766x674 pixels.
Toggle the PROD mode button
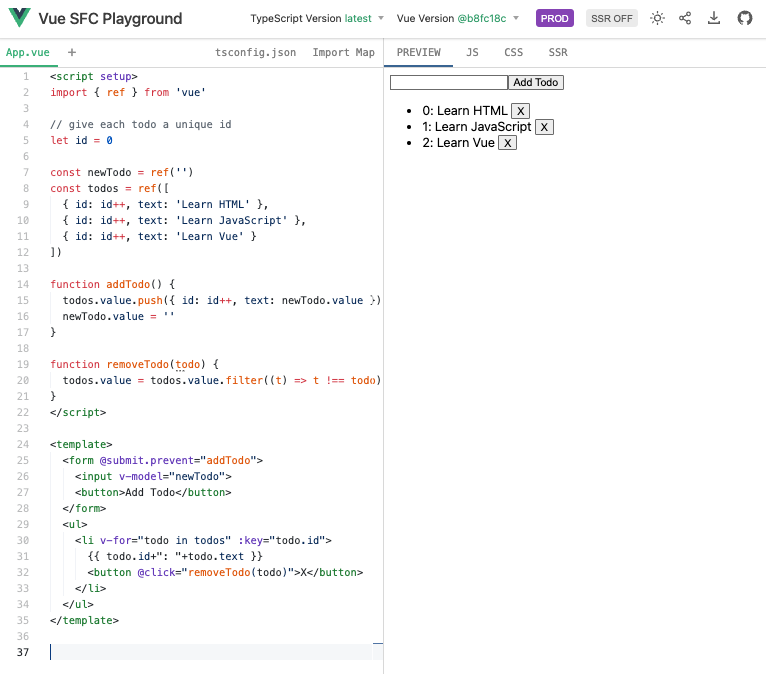[554, 19]
